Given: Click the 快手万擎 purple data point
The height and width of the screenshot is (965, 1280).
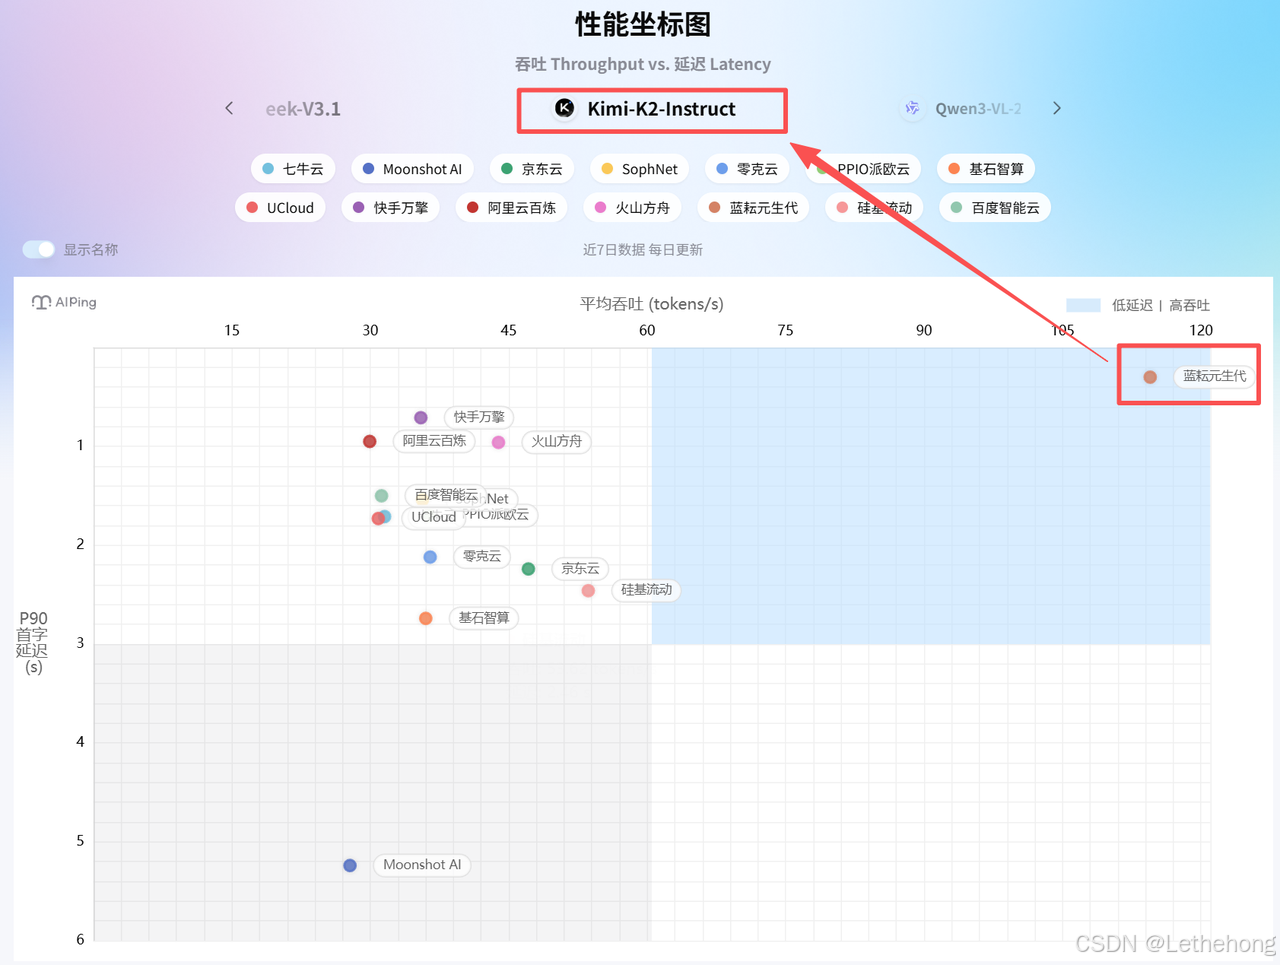Looking at the screenshot, I should [x=421, y=418].
